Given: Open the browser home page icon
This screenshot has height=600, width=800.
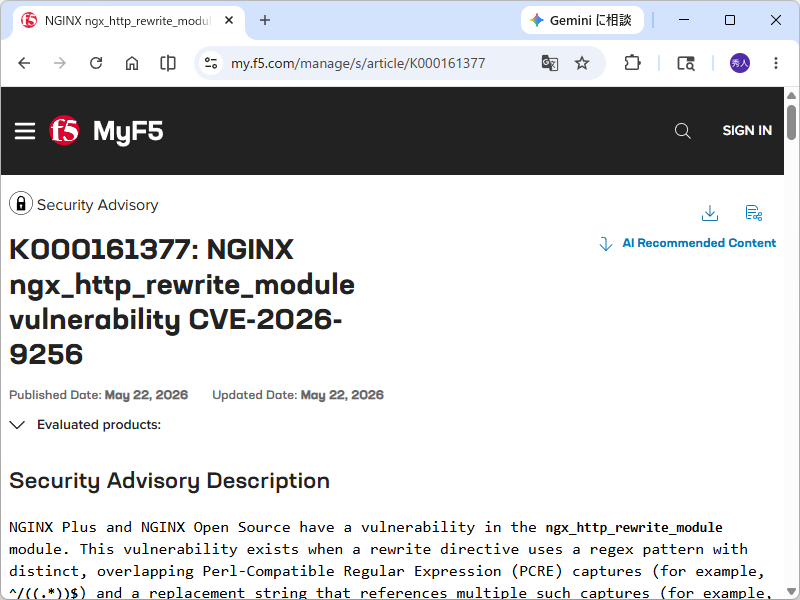Looking at the screenshot, I should point(132,63).
